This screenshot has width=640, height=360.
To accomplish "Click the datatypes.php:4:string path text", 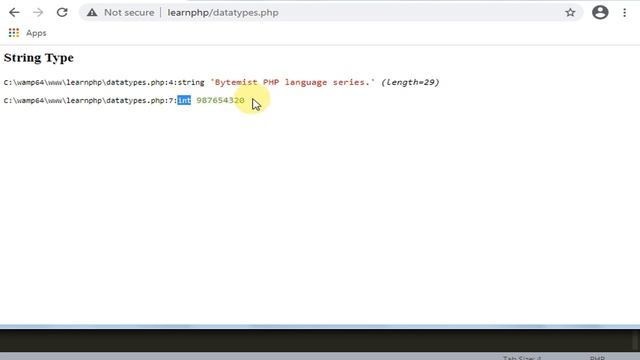I will coord(104,82).
